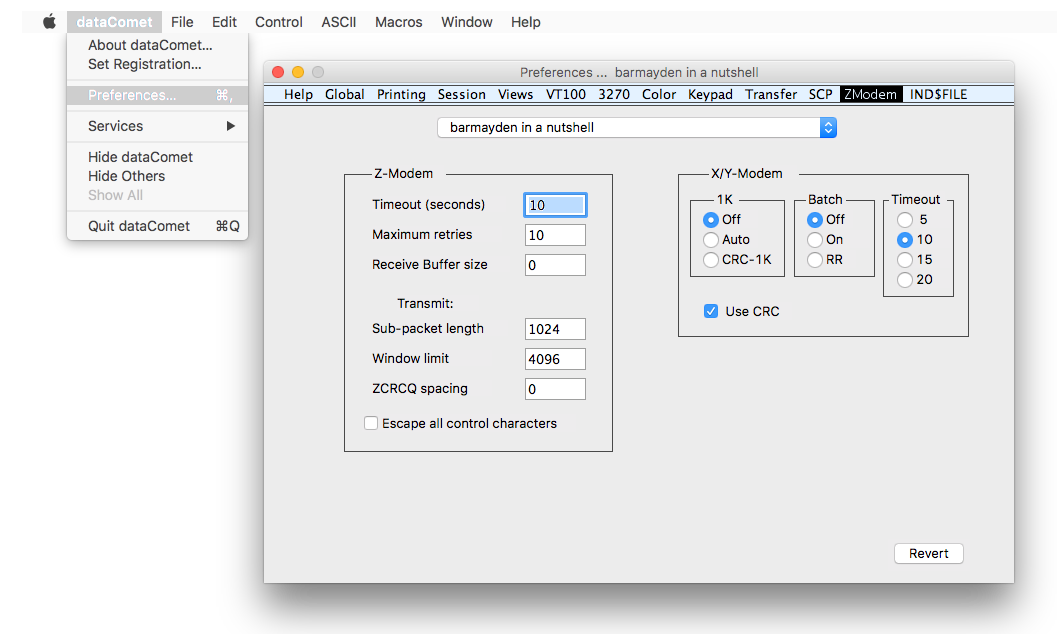
Task: Click the Timeout (seconds) field
Action: [555, 205]
